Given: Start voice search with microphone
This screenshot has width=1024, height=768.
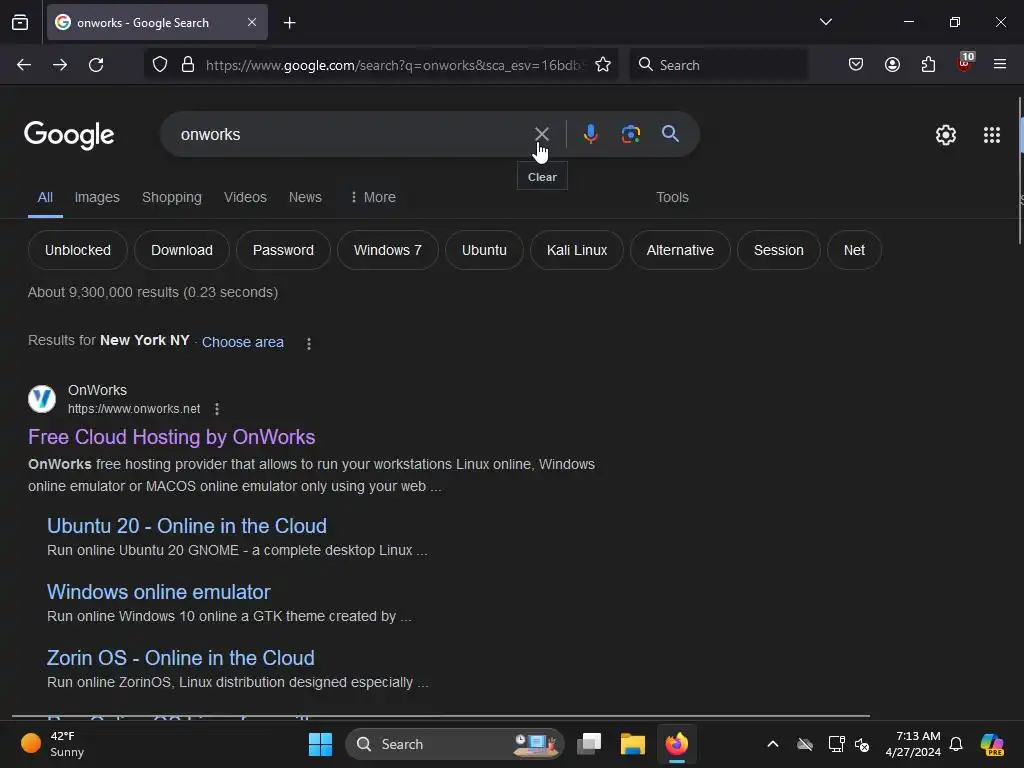Looking at the screenshot, I should 590,134.
